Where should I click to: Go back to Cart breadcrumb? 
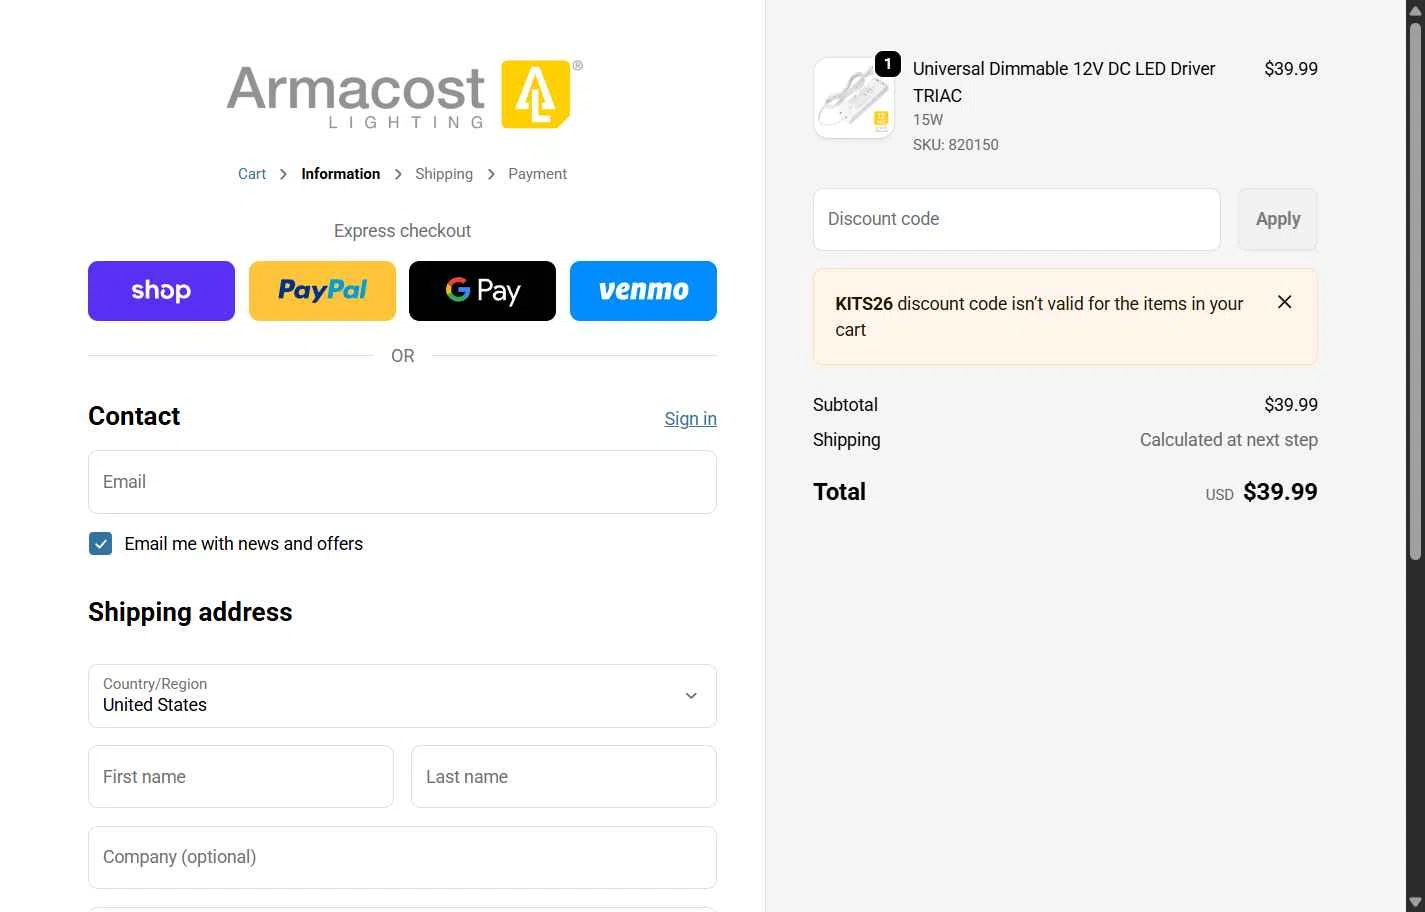[252, 174]
